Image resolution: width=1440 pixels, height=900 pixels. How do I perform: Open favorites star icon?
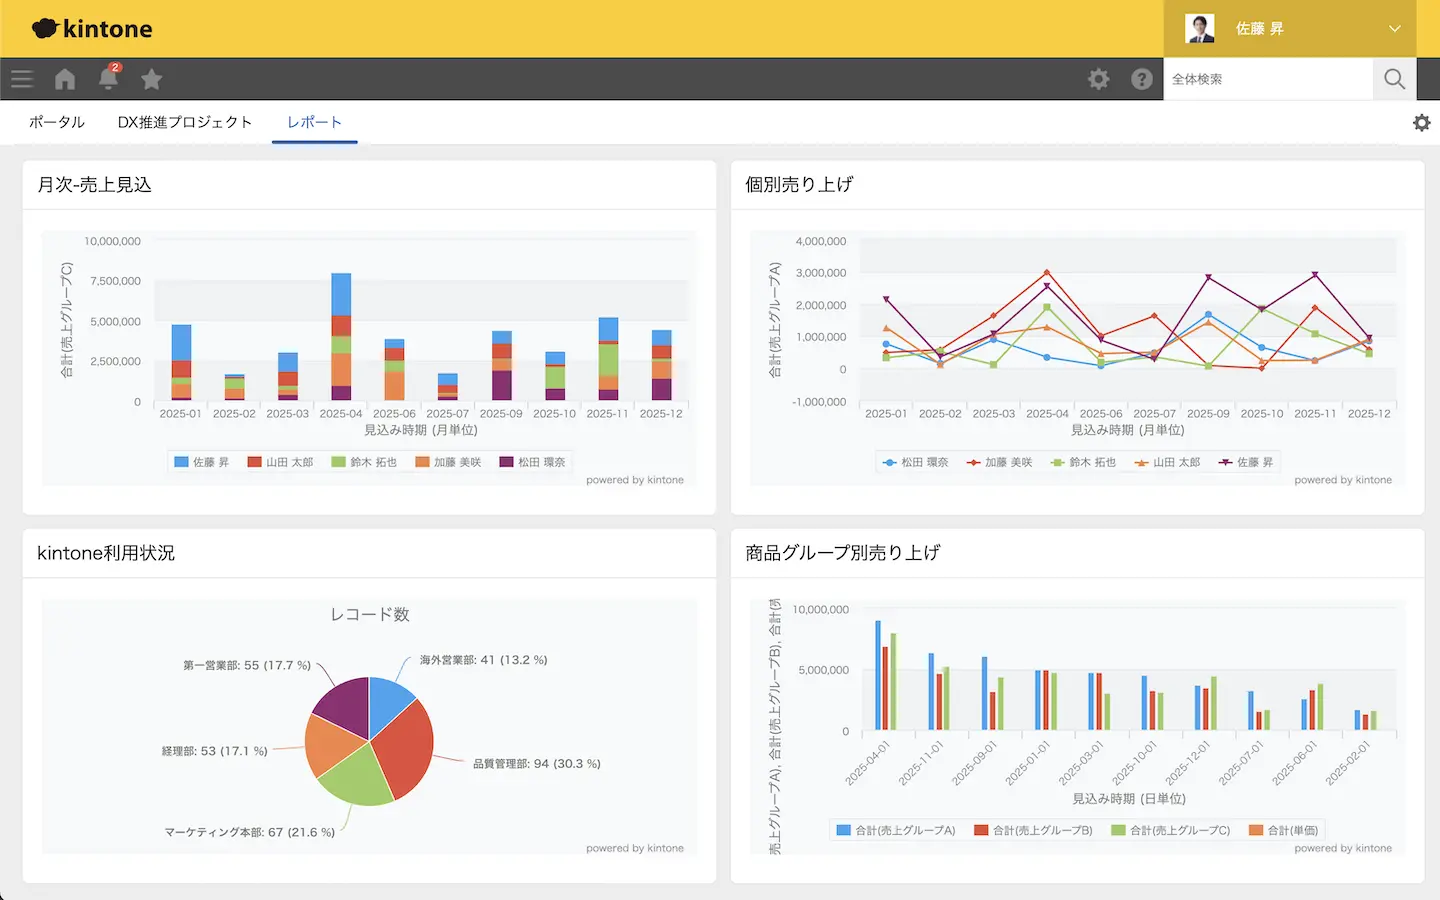click(152, 79)
